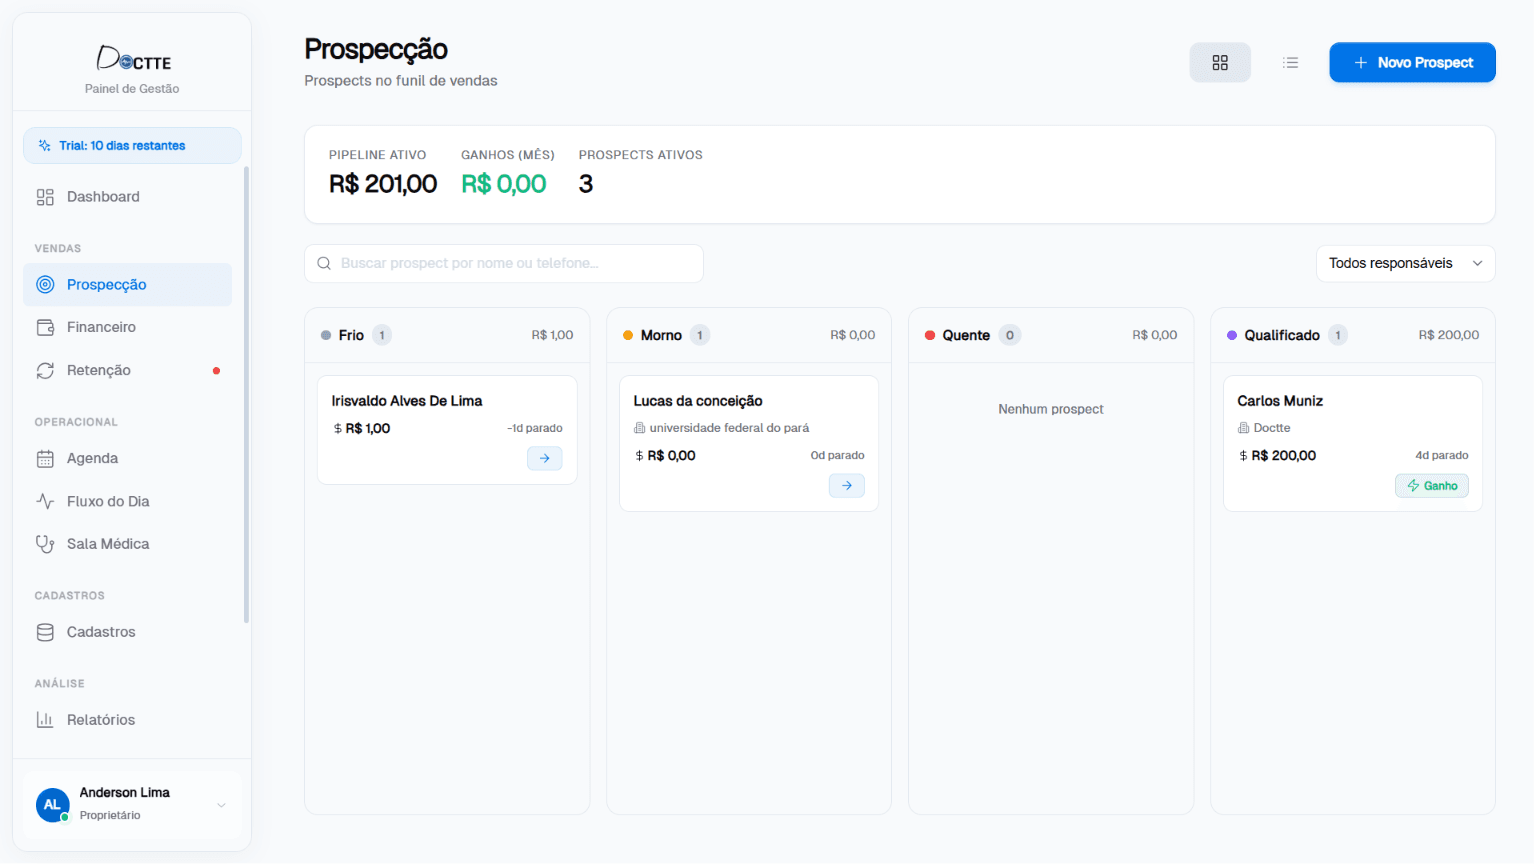
Task: Click the Dashboard grid icon in sidebar
Action: (45, 197)
